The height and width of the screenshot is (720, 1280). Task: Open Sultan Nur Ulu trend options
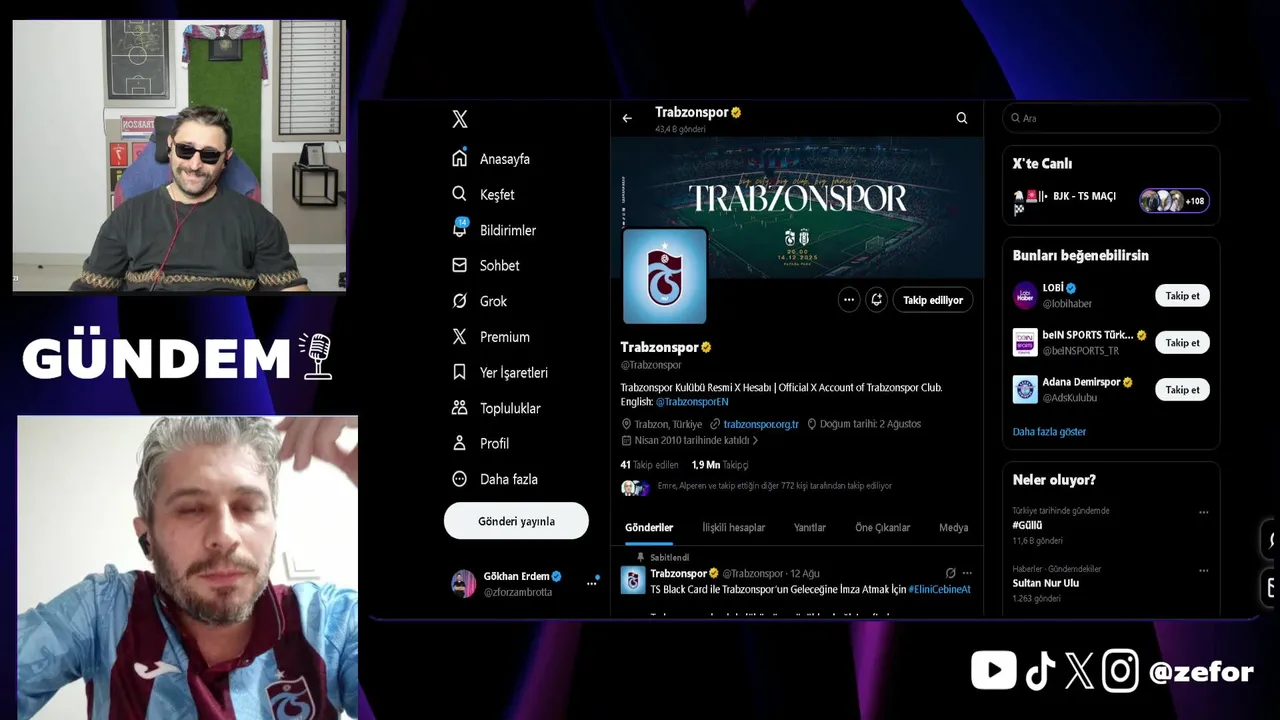point(1204,571)
